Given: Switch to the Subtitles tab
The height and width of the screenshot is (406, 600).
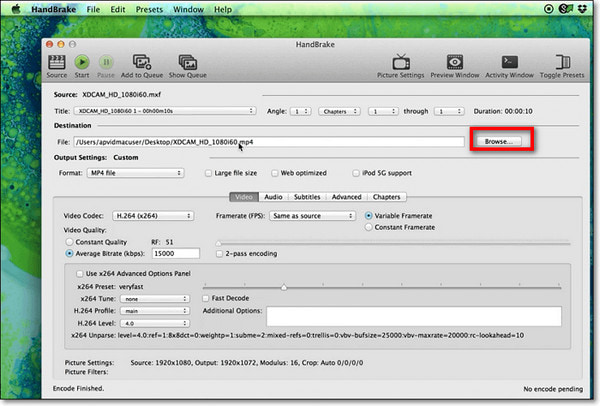Looking at the screenshot, I should pos(307,197).
